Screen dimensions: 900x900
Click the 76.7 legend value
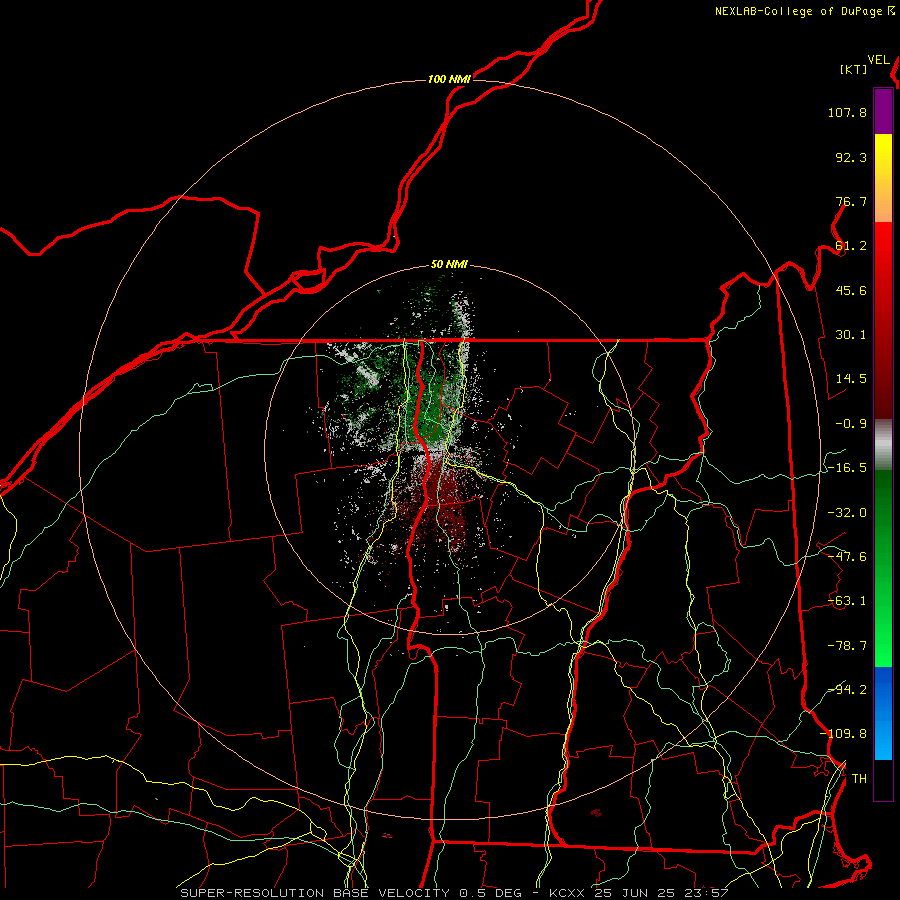click(x=851, y=201)
